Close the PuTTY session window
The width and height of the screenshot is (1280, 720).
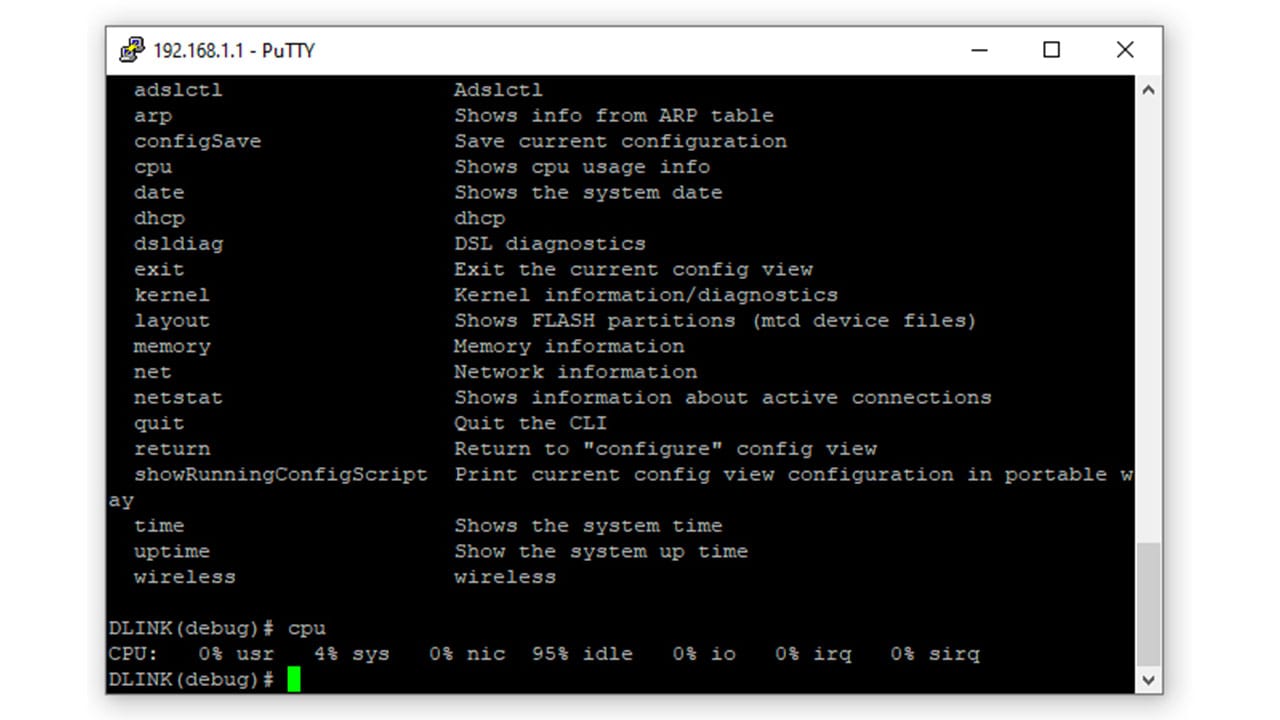1125,50
